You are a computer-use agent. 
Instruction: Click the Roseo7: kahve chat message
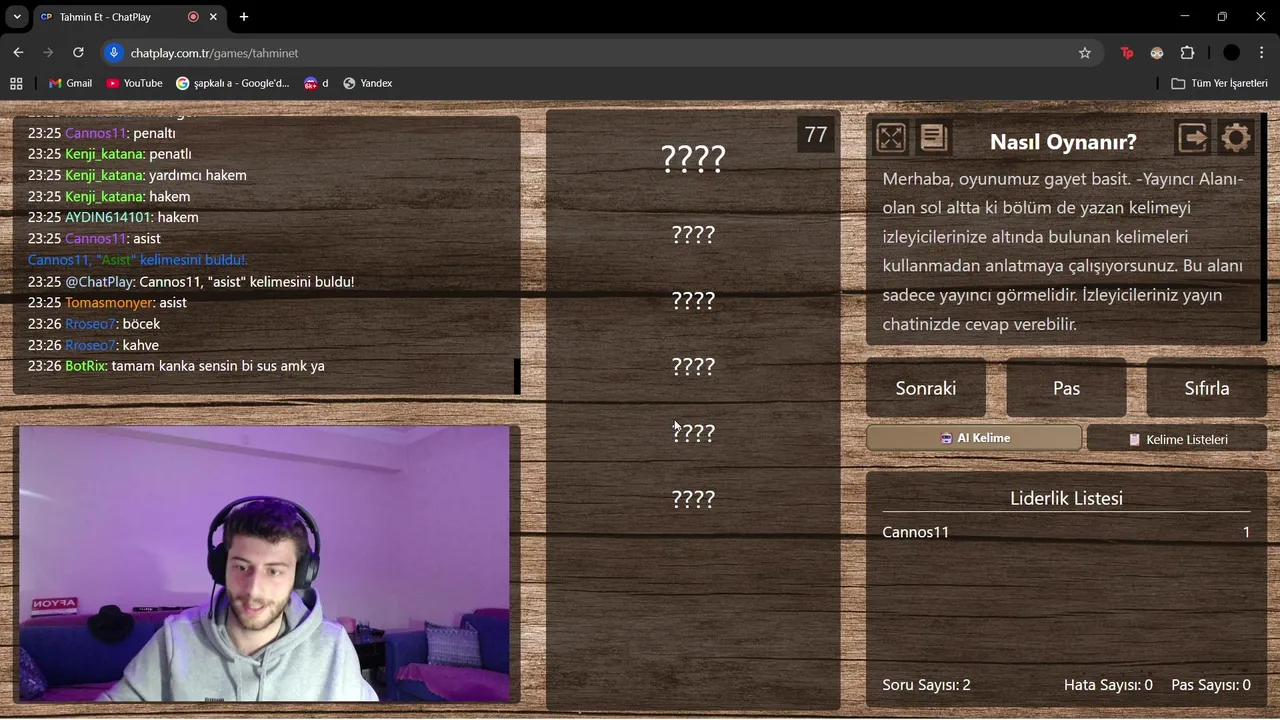pos(93,345)
